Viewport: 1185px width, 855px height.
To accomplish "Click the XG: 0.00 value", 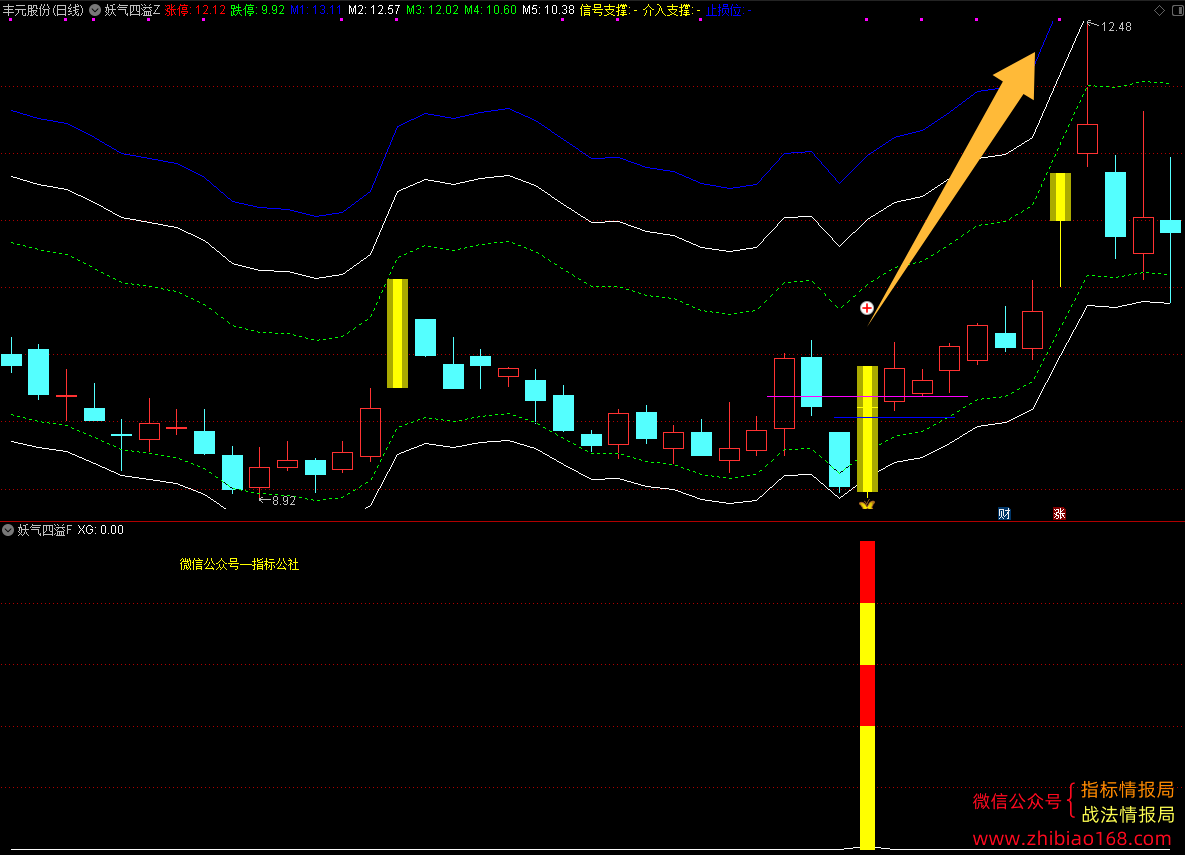I will tap(101, 530).
